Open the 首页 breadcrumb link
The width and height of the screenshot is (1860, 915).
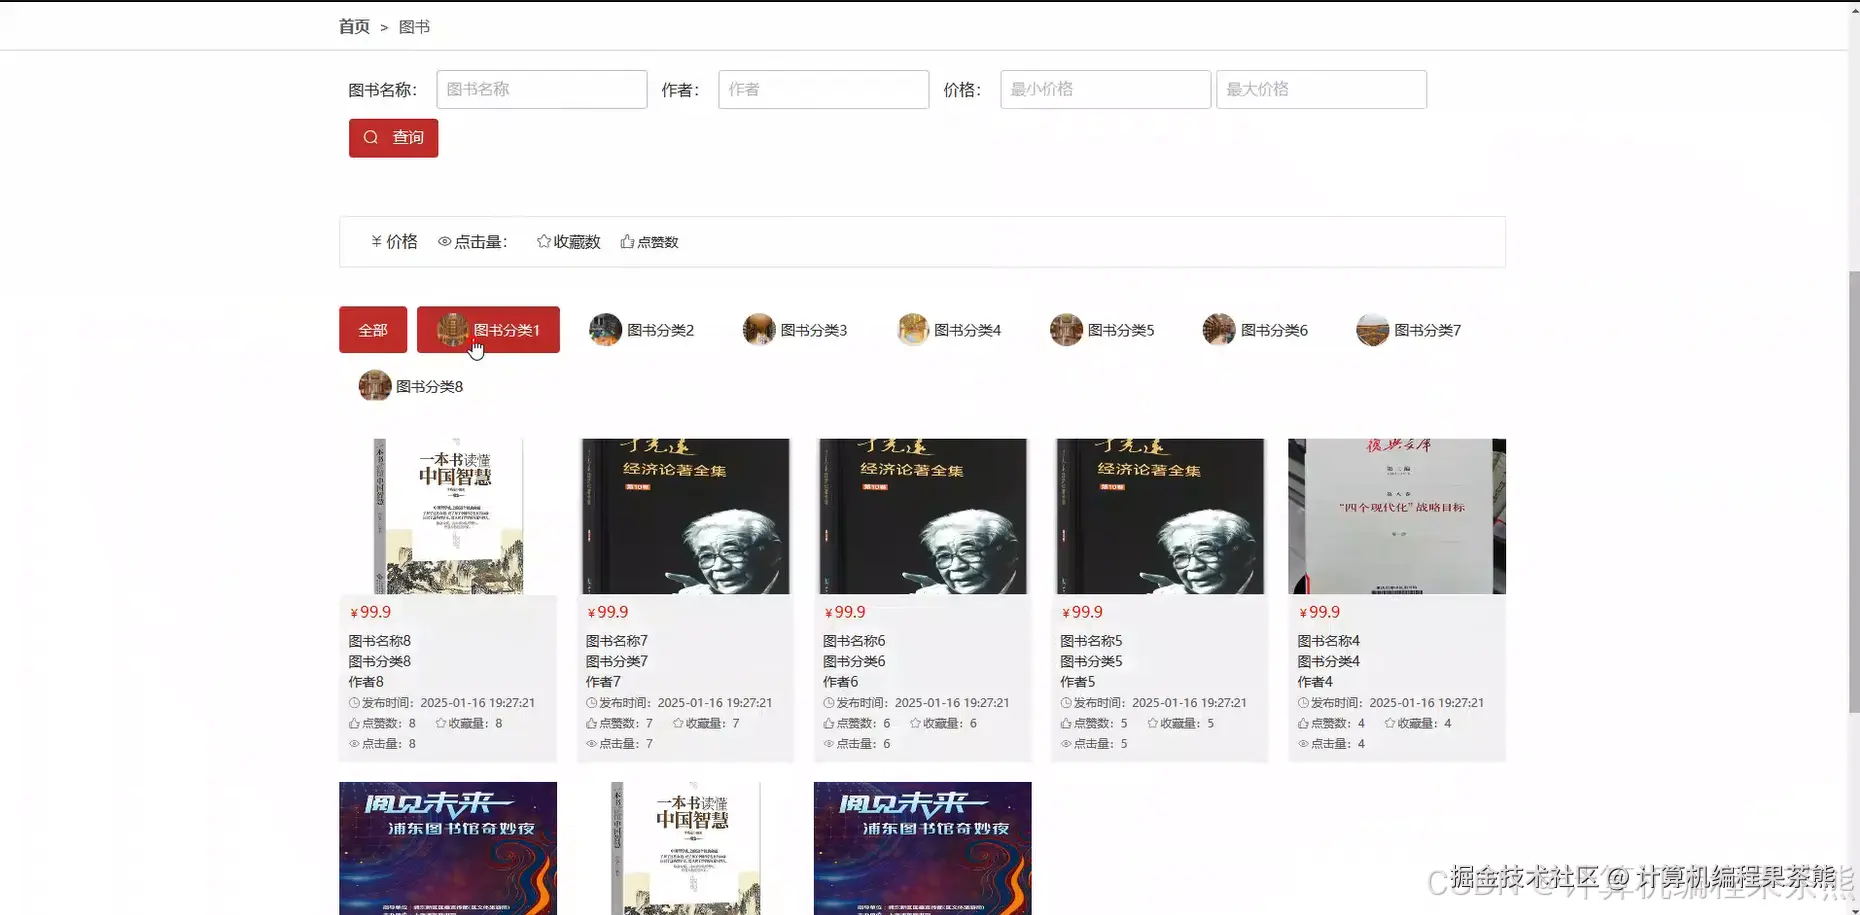353,26
